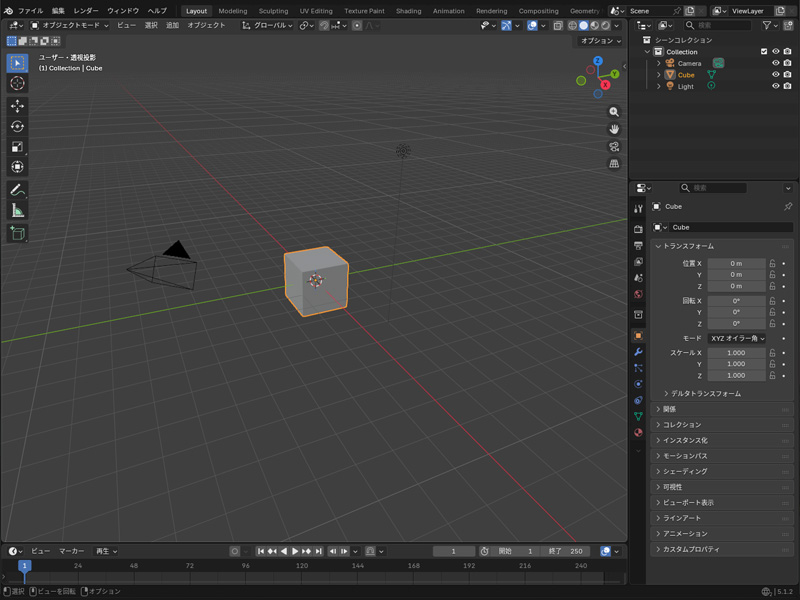
Task: Hide Light in viewport via eye icon
Action: coord(776,86)
